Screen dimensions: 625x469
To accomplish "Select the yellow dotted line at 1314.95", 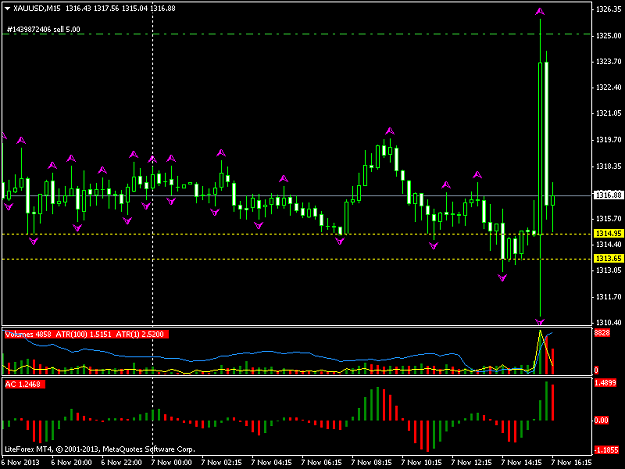I will [x=297, y=234].
